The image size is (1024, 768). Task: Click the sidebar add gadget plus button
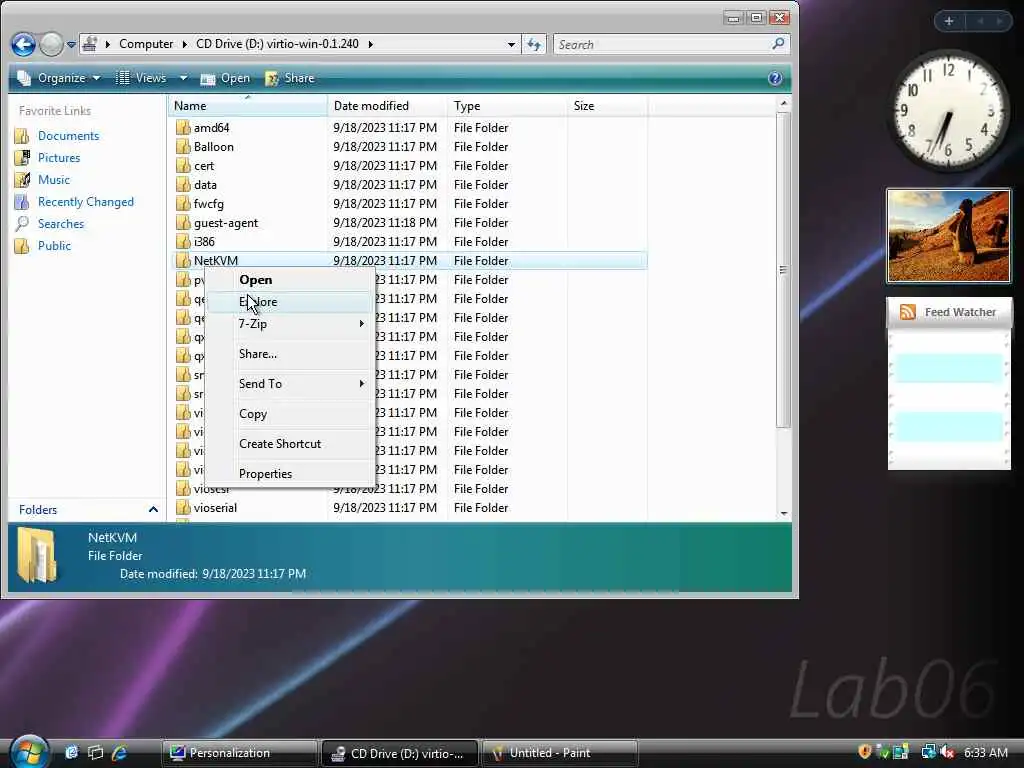click(949, 21)
